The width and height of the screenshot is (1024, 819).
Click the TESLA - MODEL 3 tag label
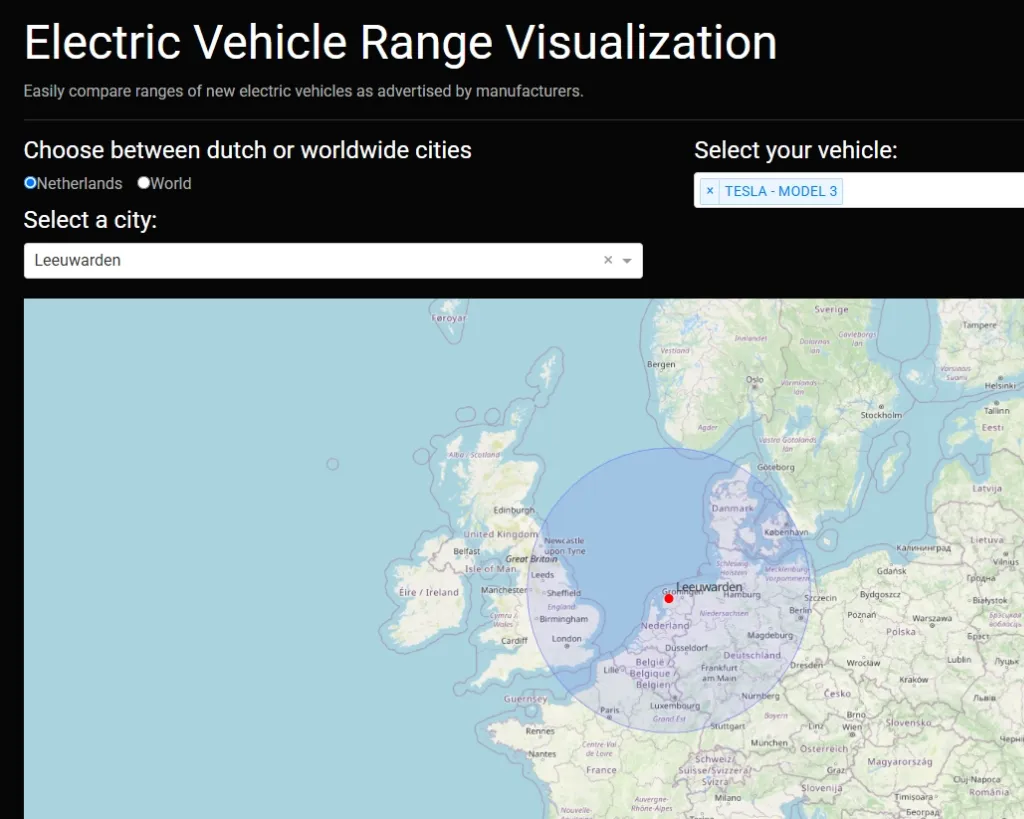coord(780,191)
